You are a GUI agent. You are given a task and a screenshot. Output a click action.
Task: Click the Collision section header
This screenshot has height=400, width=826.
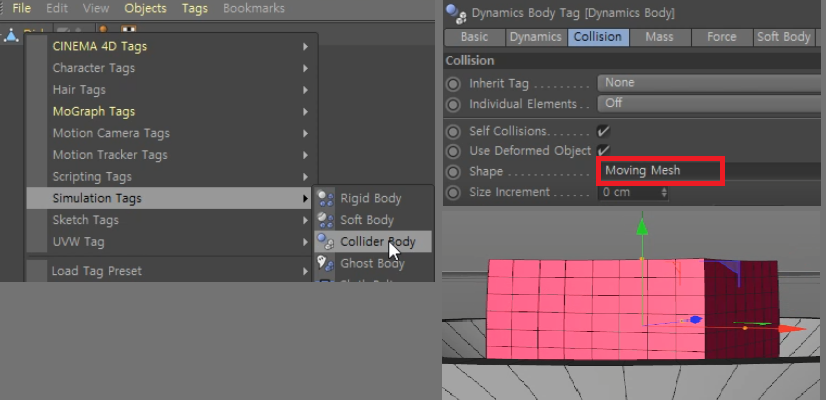[634, 61]
